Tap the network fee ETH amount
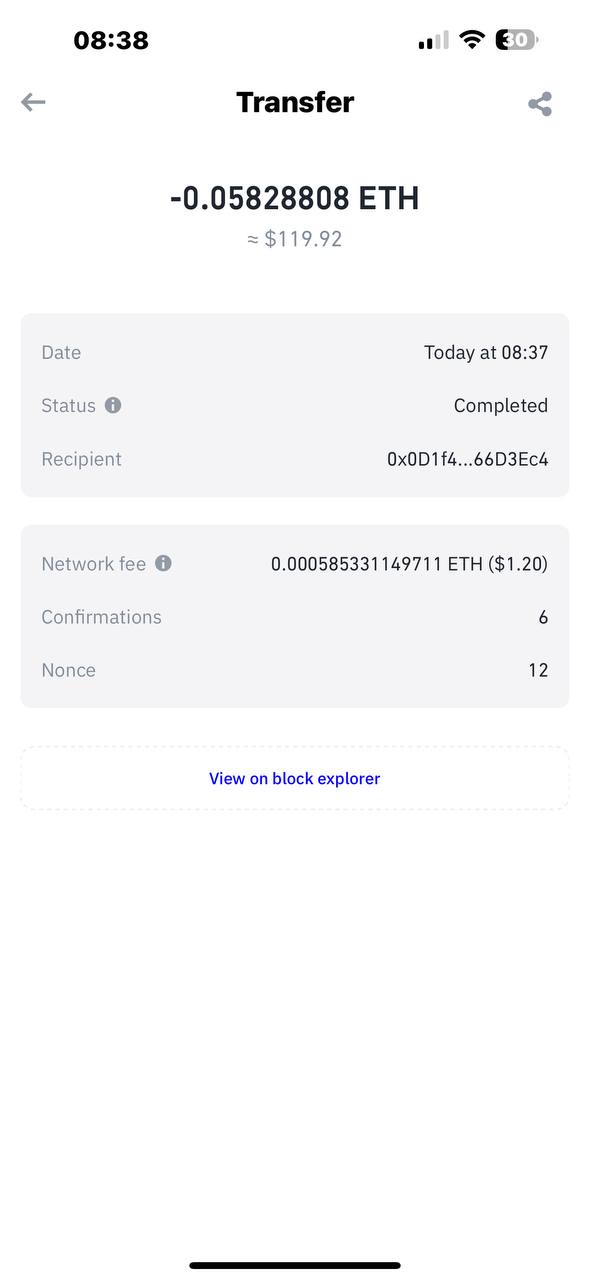The image size is (590, 1280). tap(409, 564)
